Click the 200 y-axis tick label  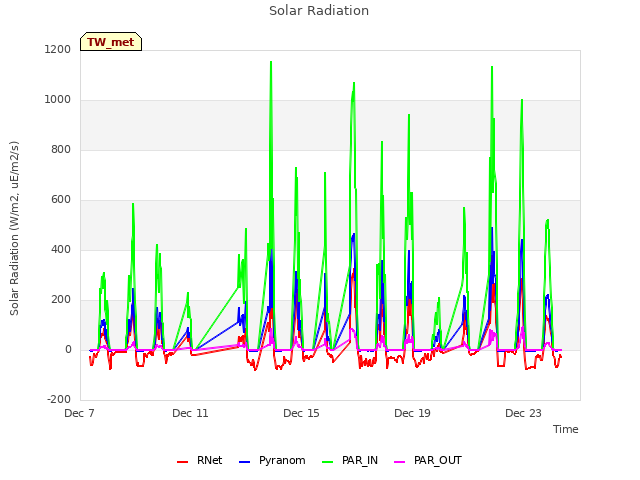coord(61,300)
